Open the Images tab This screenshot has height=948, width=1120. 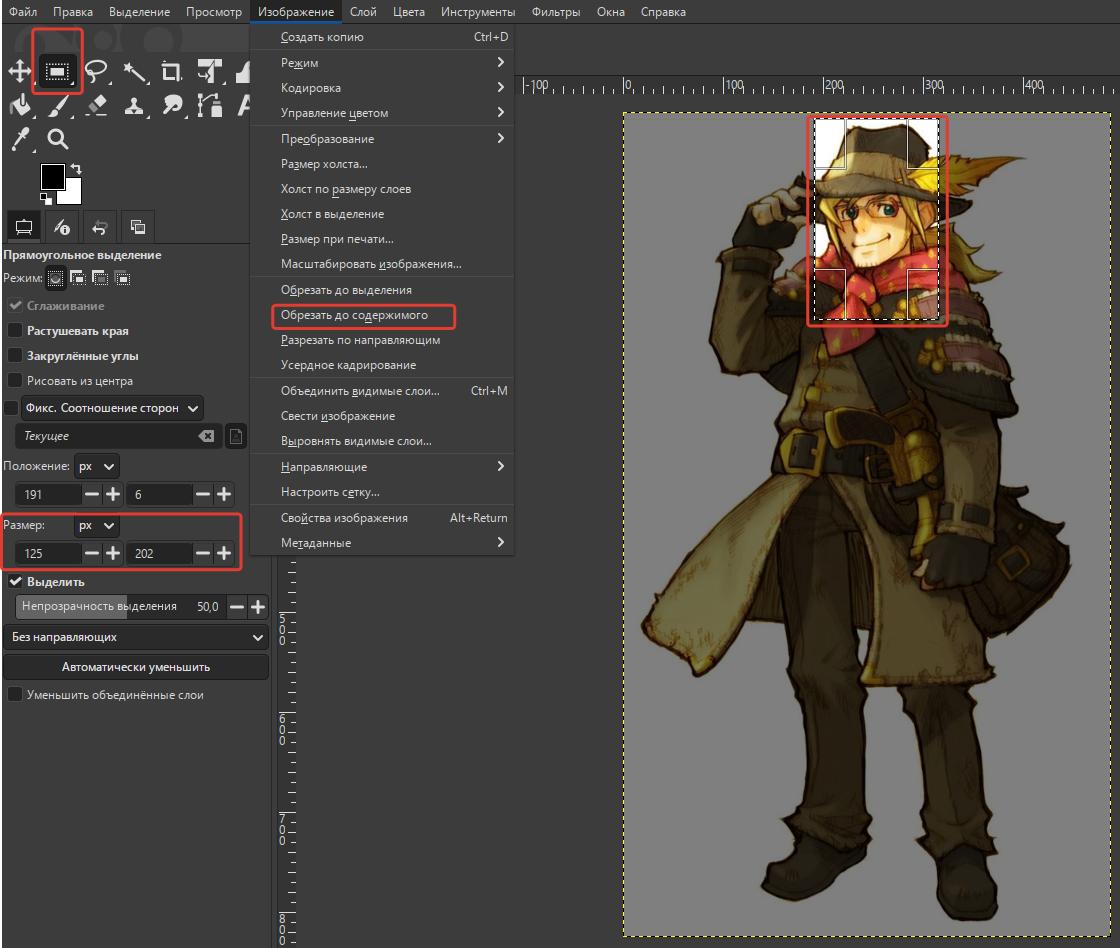point(138,227)
